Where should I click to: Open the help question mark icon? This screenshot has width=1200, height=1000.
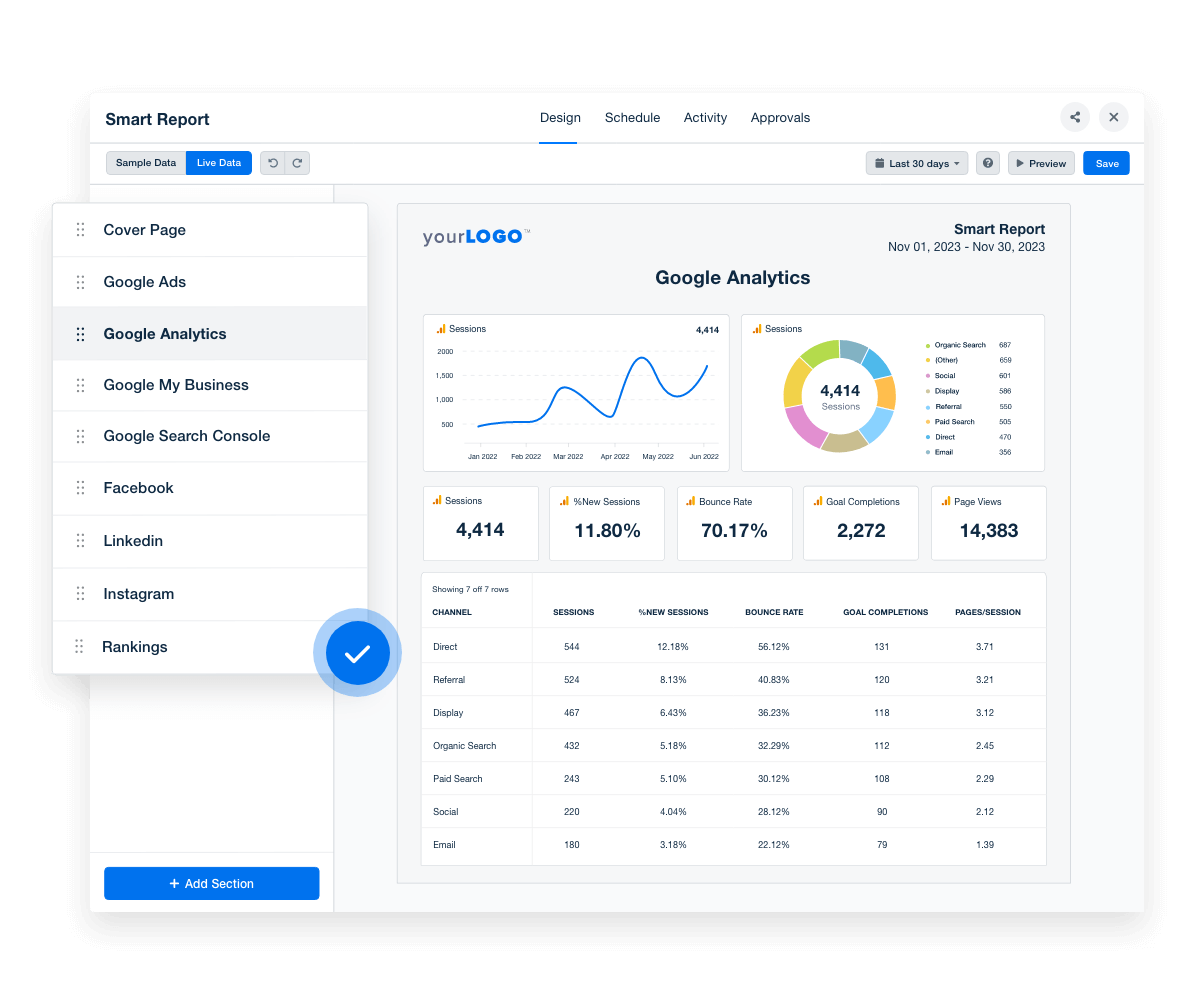tap(988, 163)
